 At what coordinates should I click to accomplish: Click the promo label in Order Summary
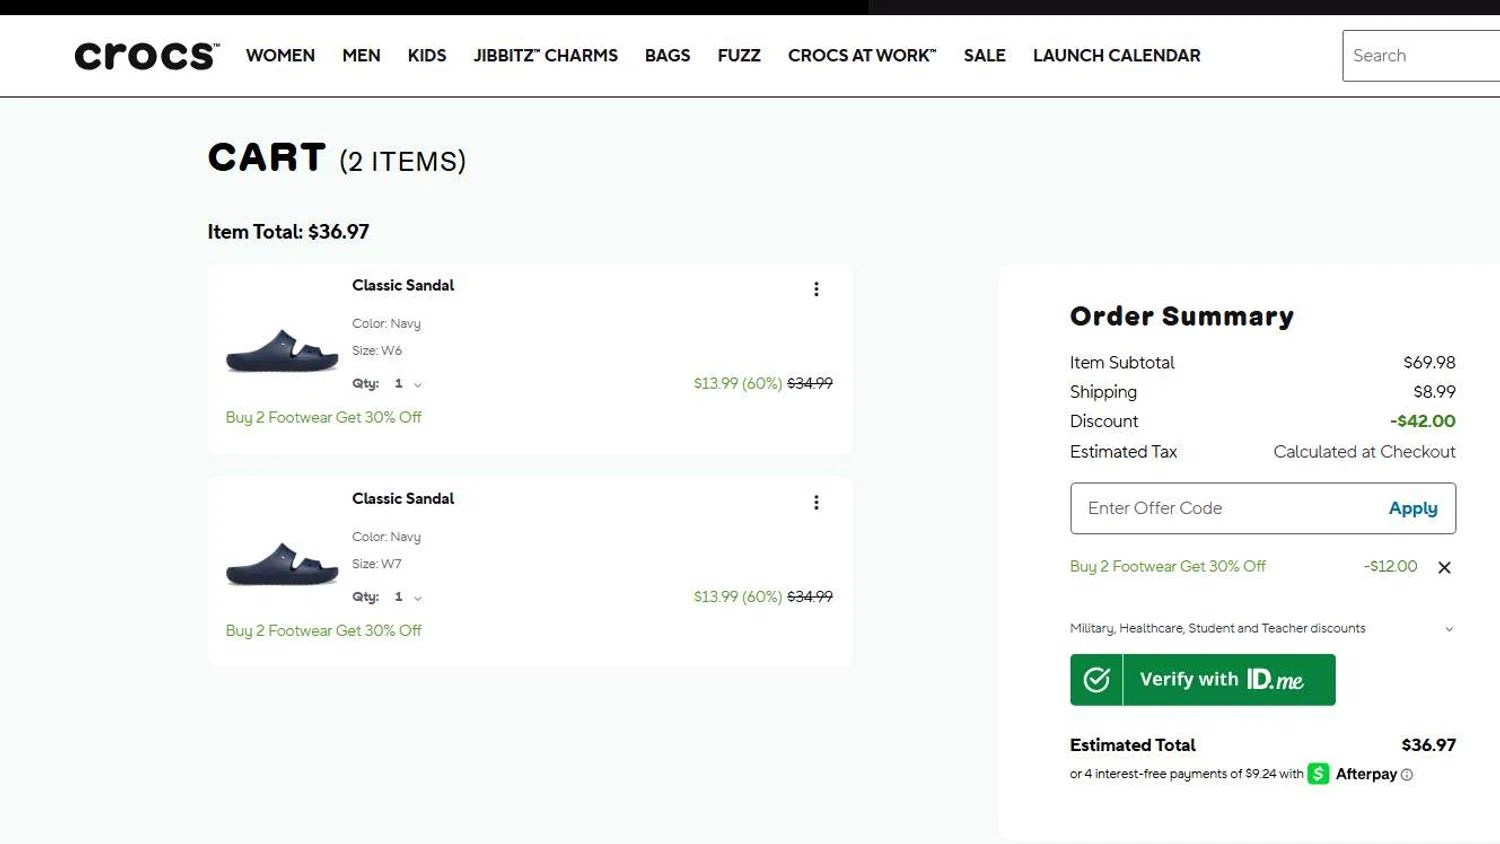pos(1168,566)
